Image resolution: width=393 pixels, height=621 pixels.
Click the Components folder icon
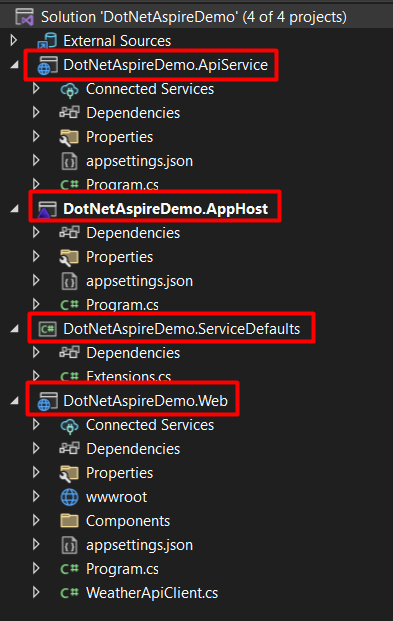[69, 521]
